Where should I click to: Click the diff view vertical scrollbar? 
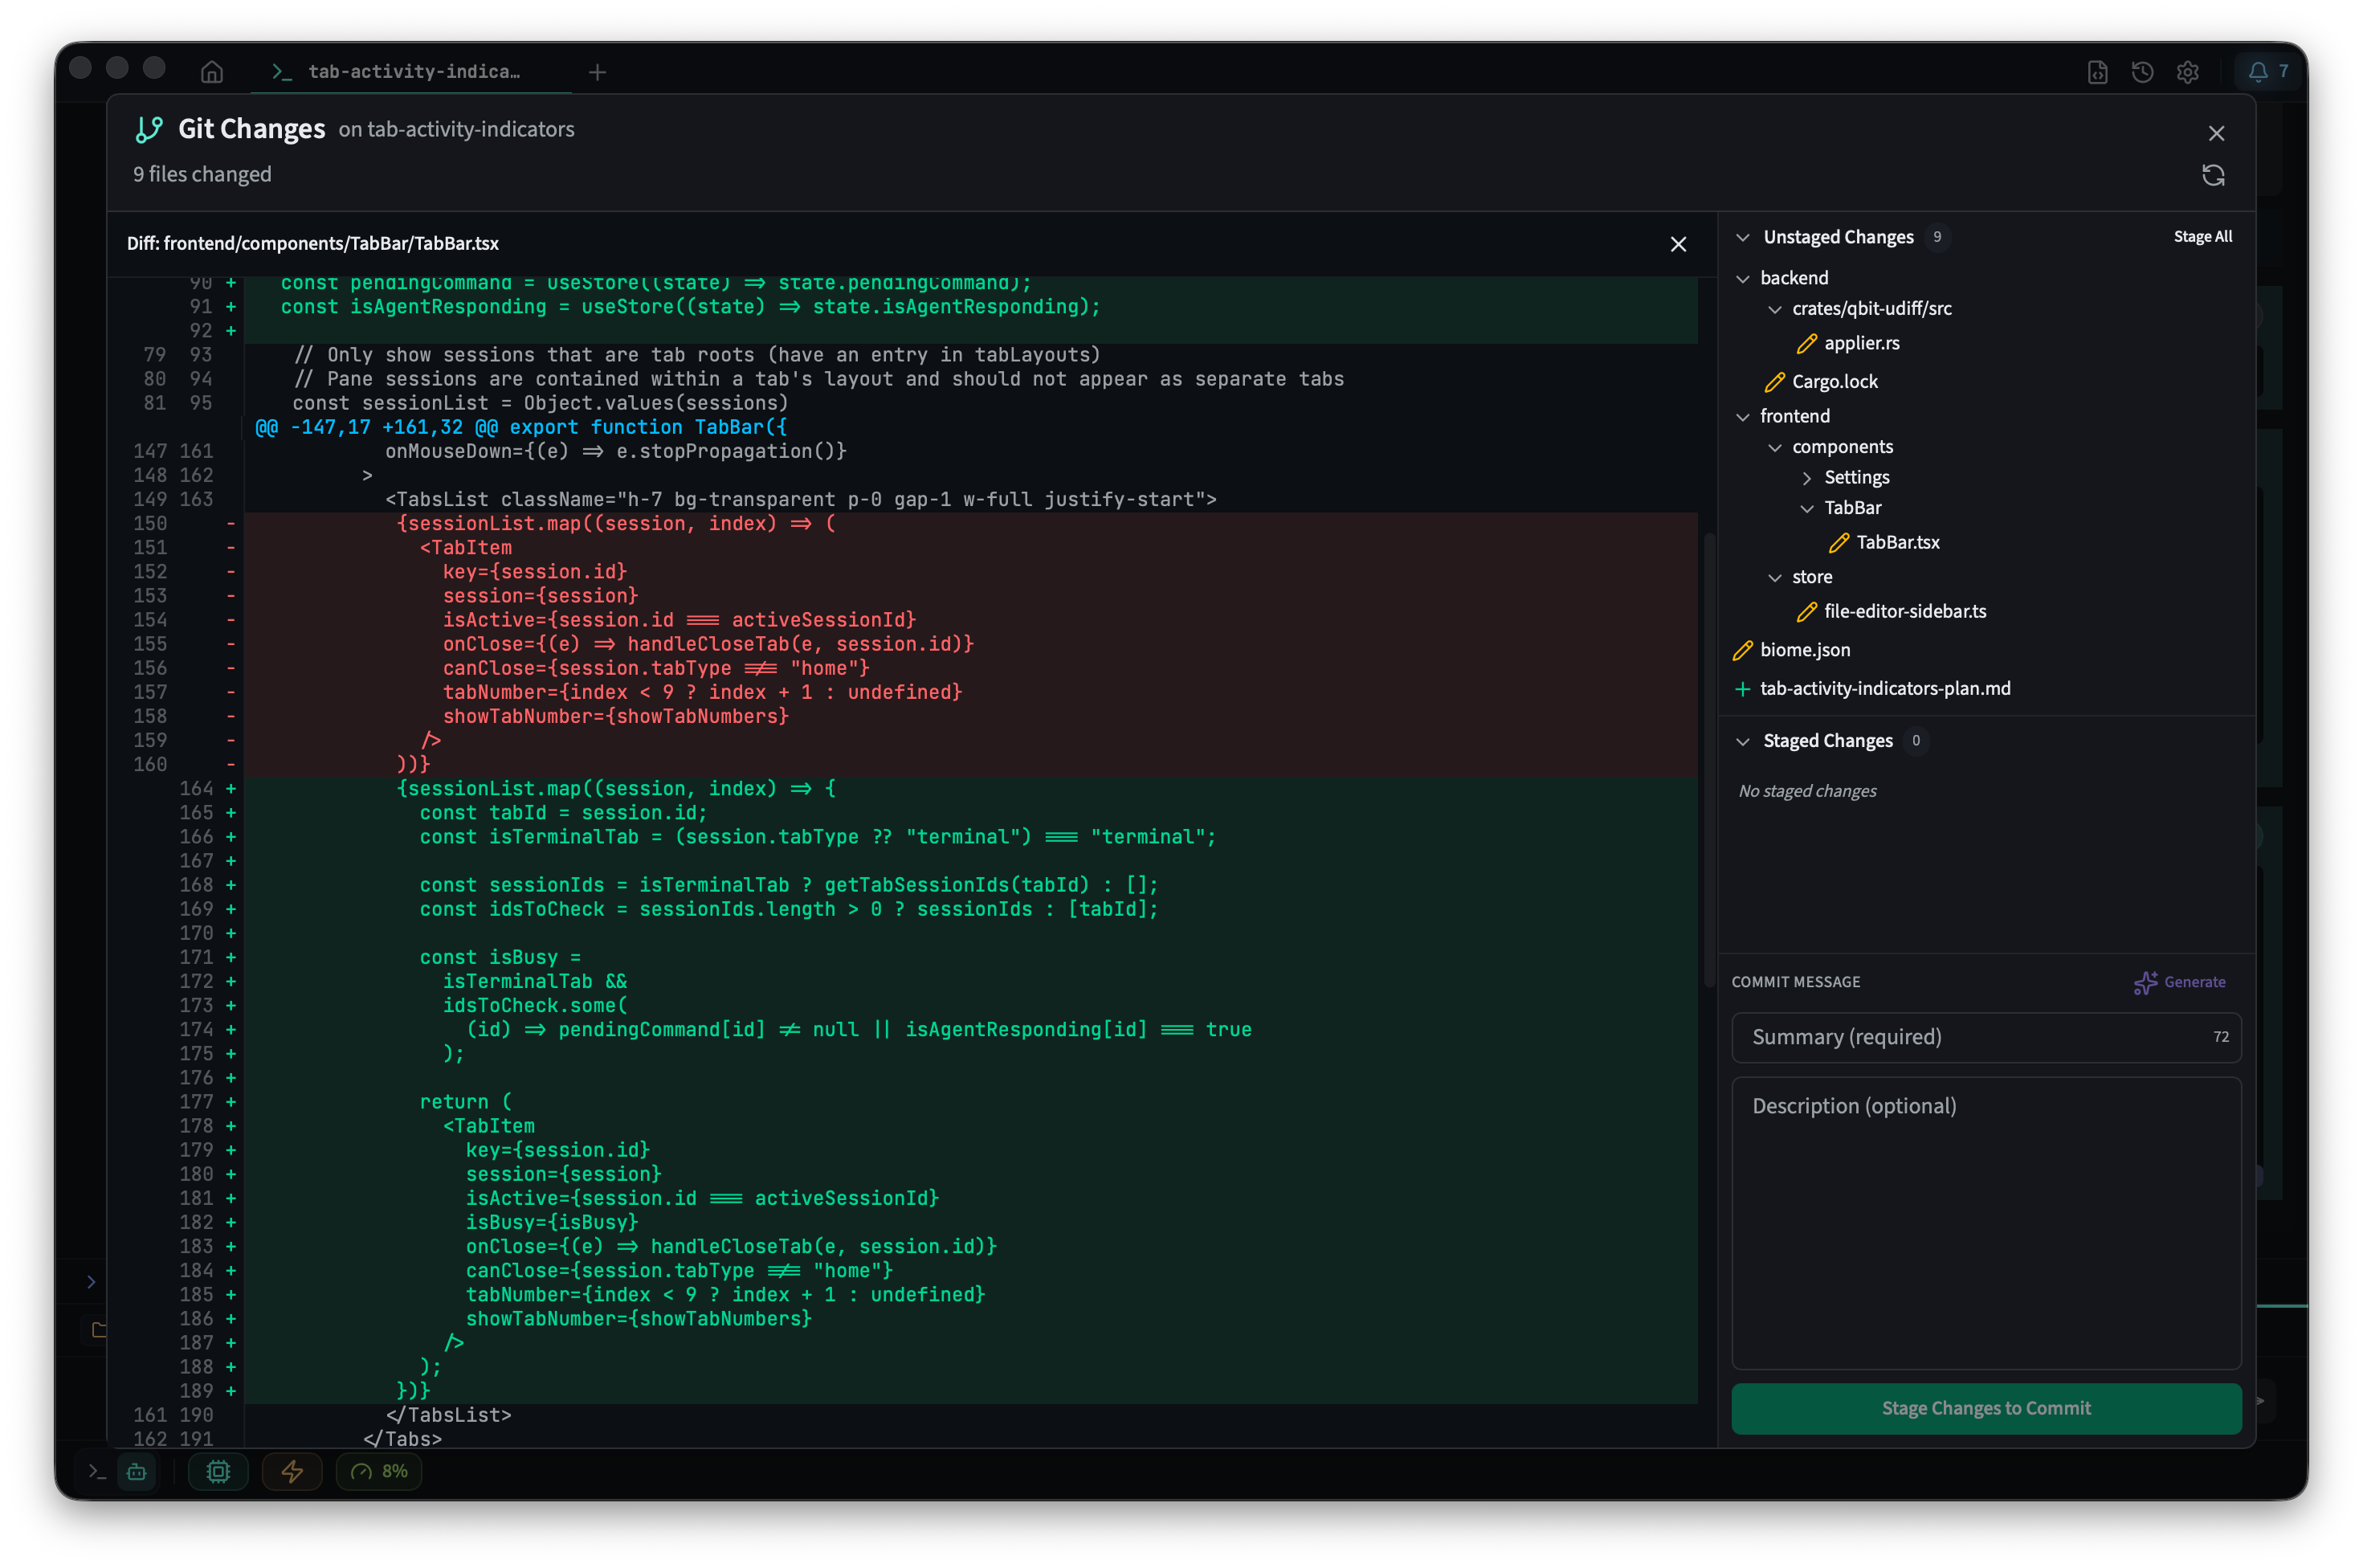click(1709, 760)
